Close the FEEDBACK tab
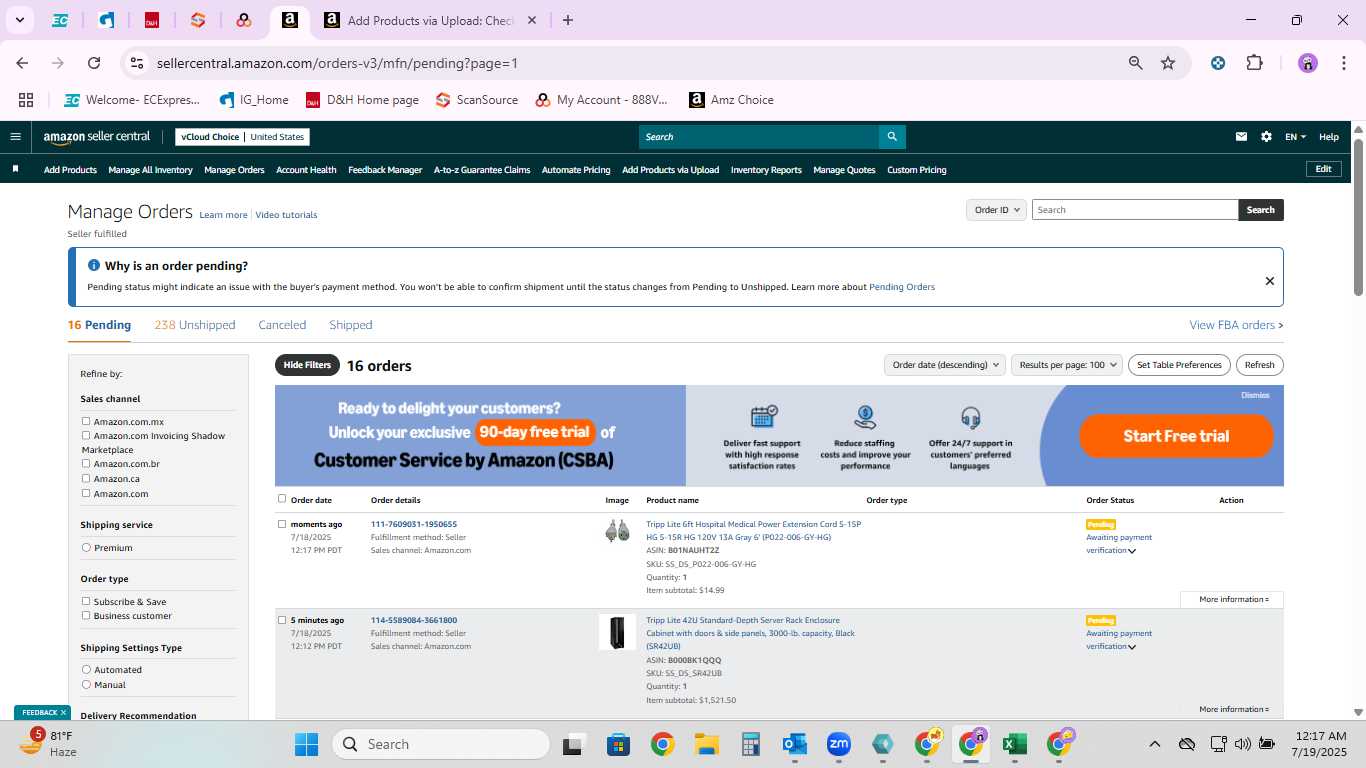 tap(63, 712)
